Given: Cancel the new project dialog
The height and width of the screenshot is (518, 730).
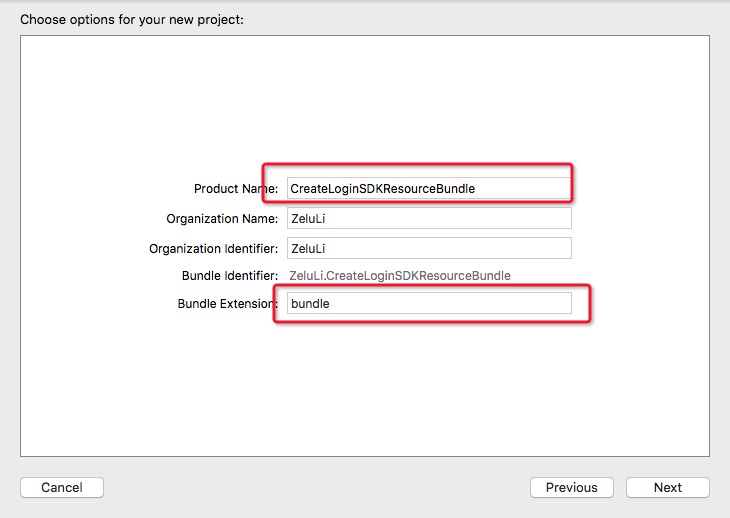Looking at the screenshot, I should [62, 487].
